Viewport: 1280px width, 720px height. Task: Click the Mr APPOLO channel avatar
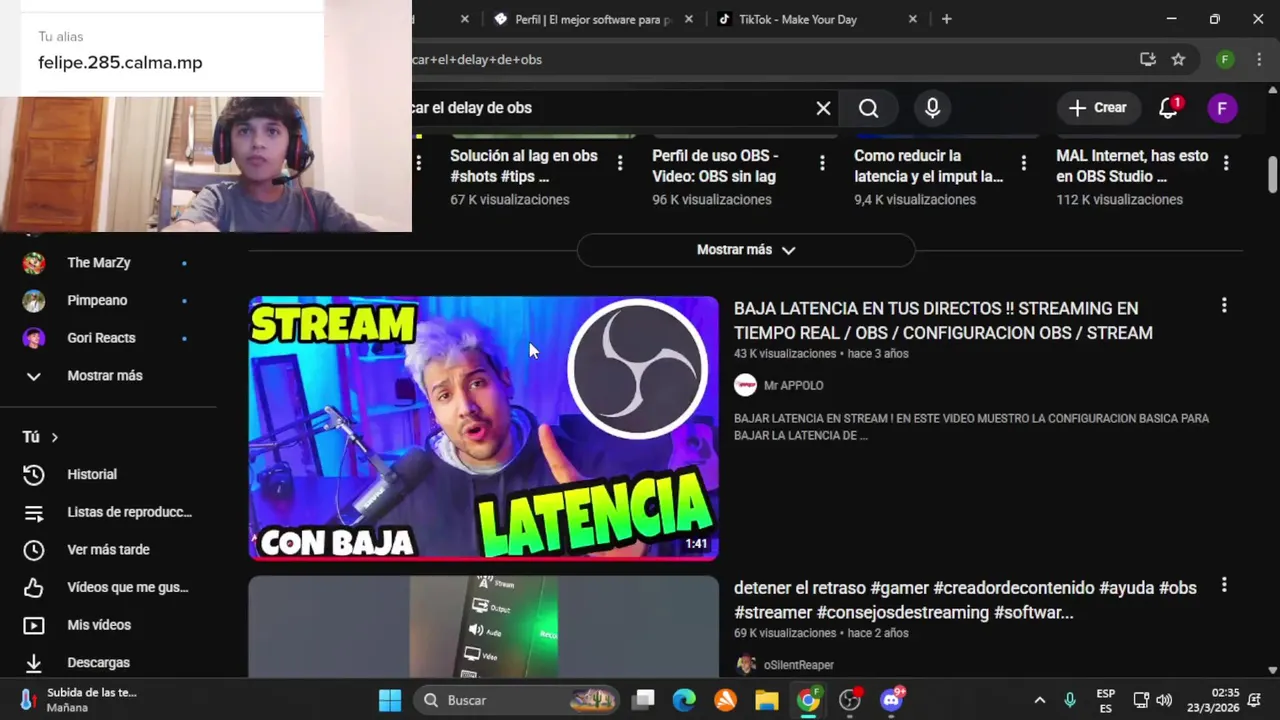click(745, 385)
